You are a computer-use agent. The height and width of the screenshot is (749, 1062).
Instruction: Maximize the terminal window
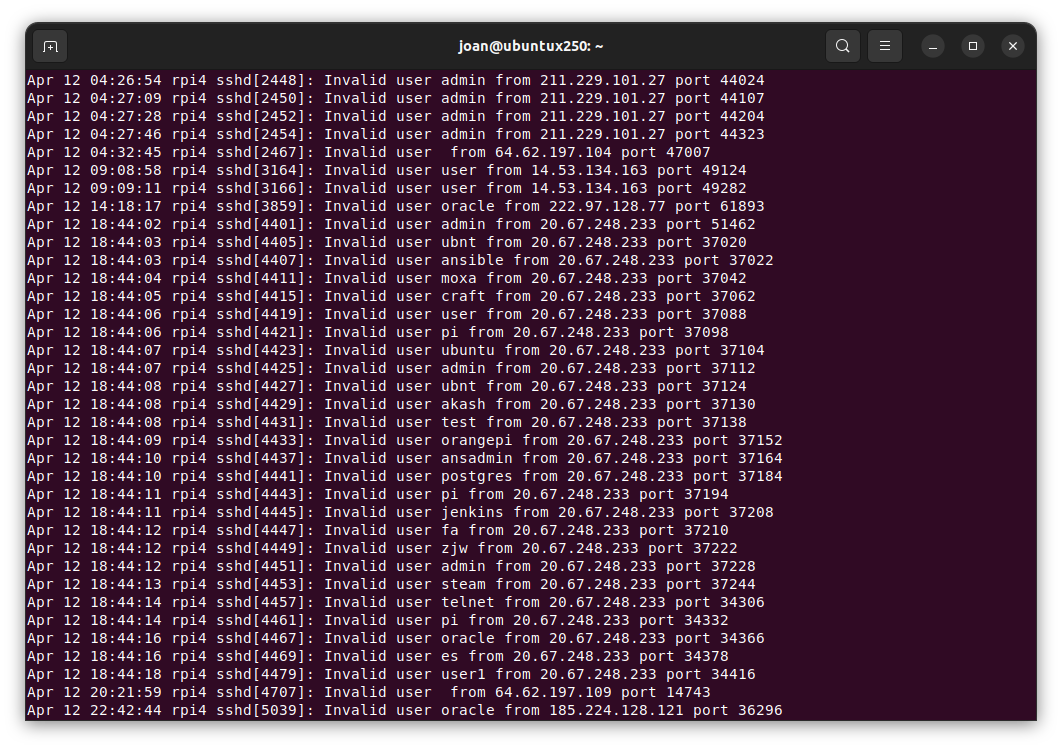tap(973, 46)
